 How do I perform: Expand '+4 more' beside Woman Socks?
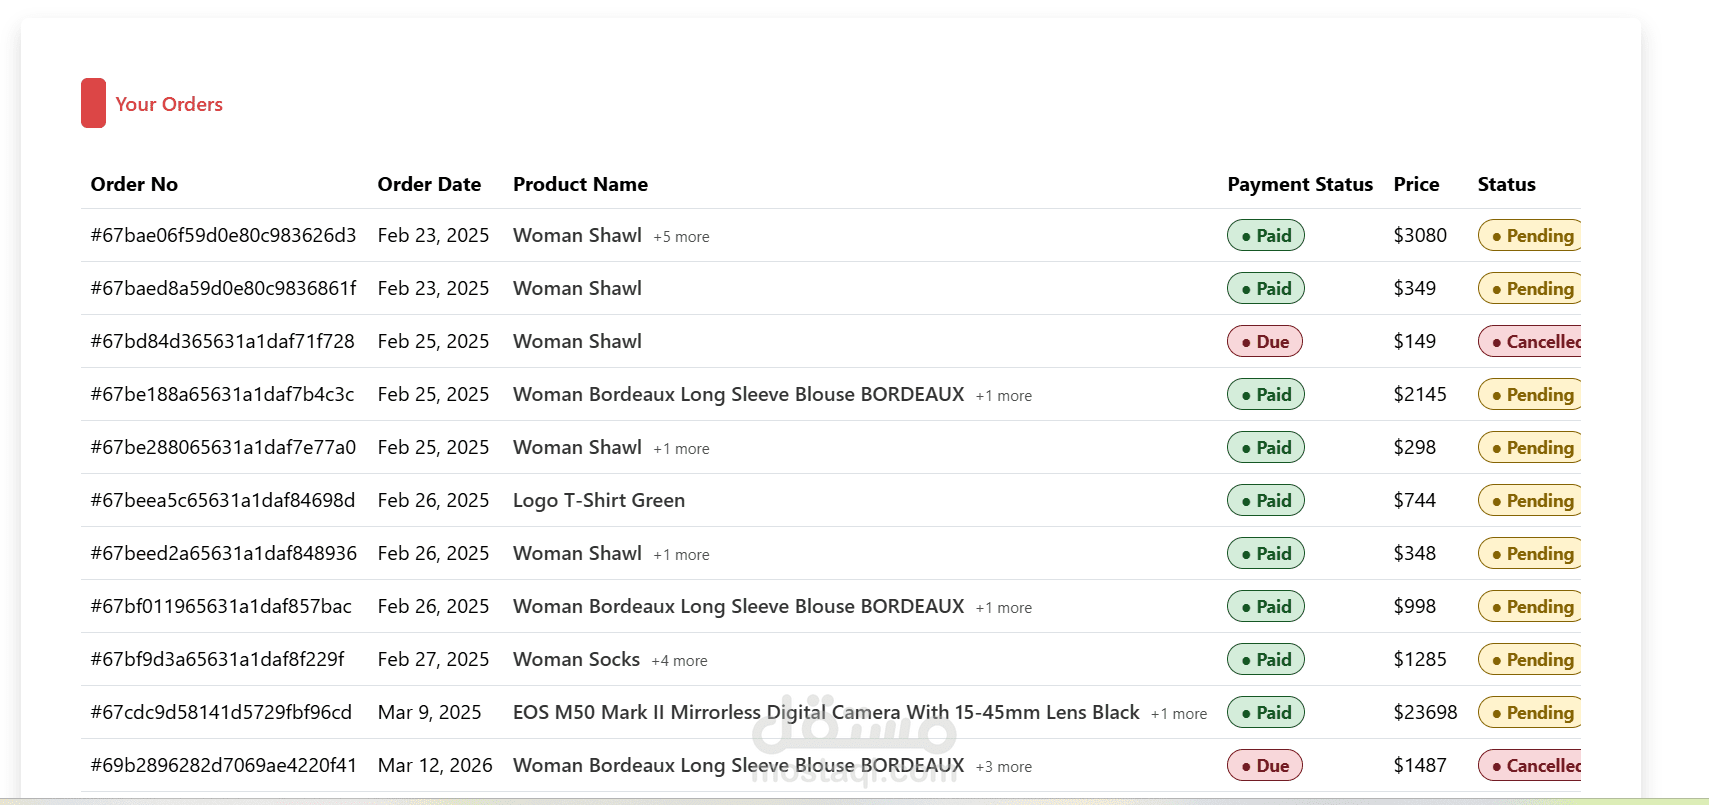click(679, 661)
